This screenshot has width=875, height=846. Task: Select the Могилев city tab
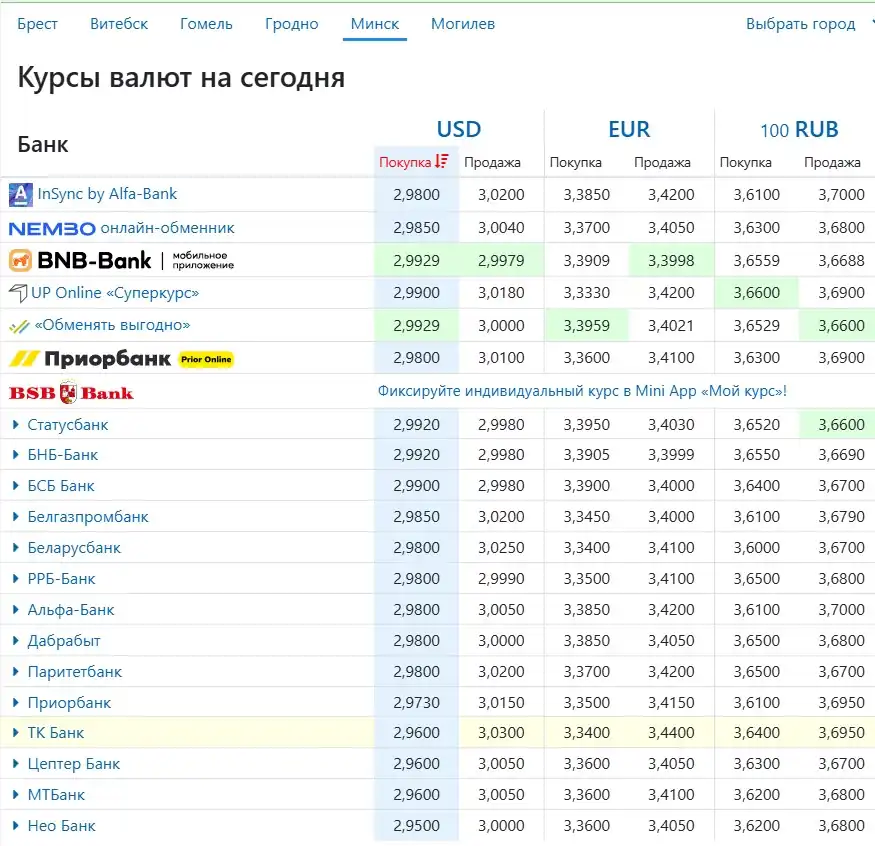(462, 24)
